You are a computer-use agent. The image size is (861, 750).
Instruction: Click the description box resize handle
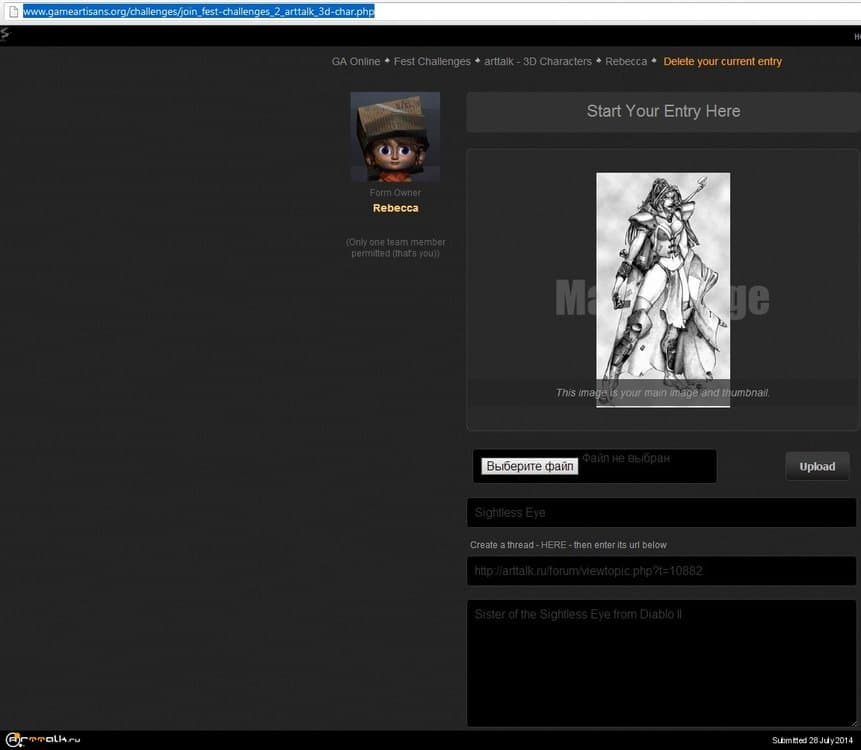tap(853, 722)
